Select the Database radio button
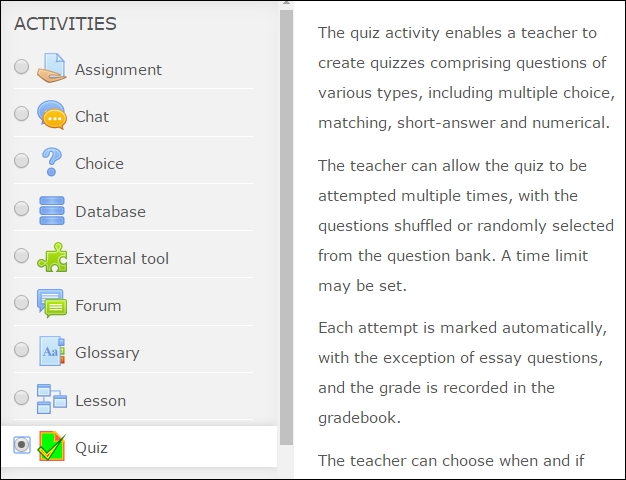 pos(22,208)
